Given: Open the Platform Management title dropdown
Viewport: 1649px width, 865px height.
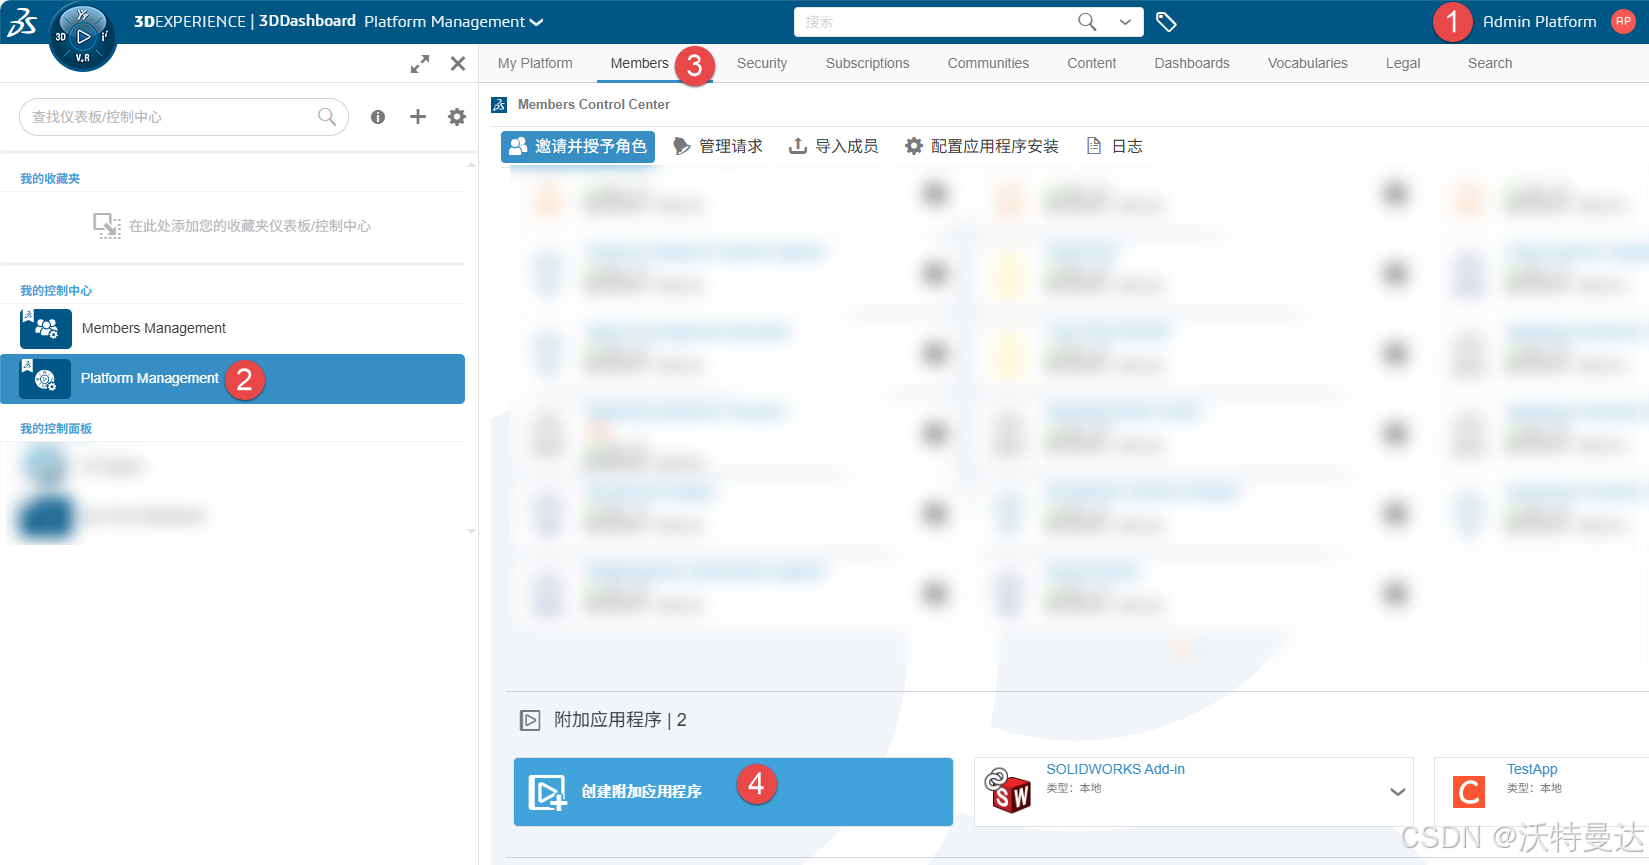Looking at the screenshot, I should (454, 22).
